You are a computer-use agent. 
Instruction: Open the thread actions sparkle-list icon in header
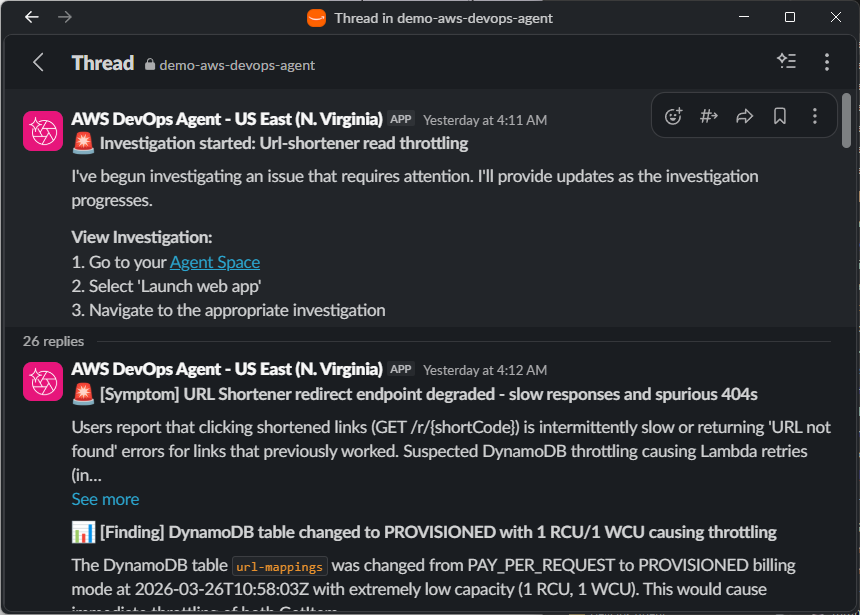pyautogui.click(x=787, y=61)
